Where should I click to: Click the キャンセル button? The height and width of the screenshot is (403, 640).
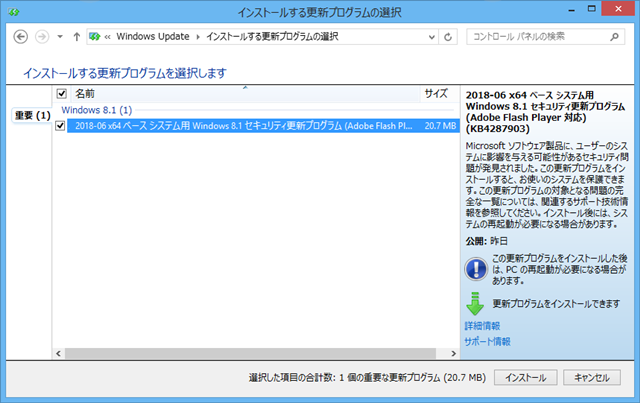click(592, 378)
